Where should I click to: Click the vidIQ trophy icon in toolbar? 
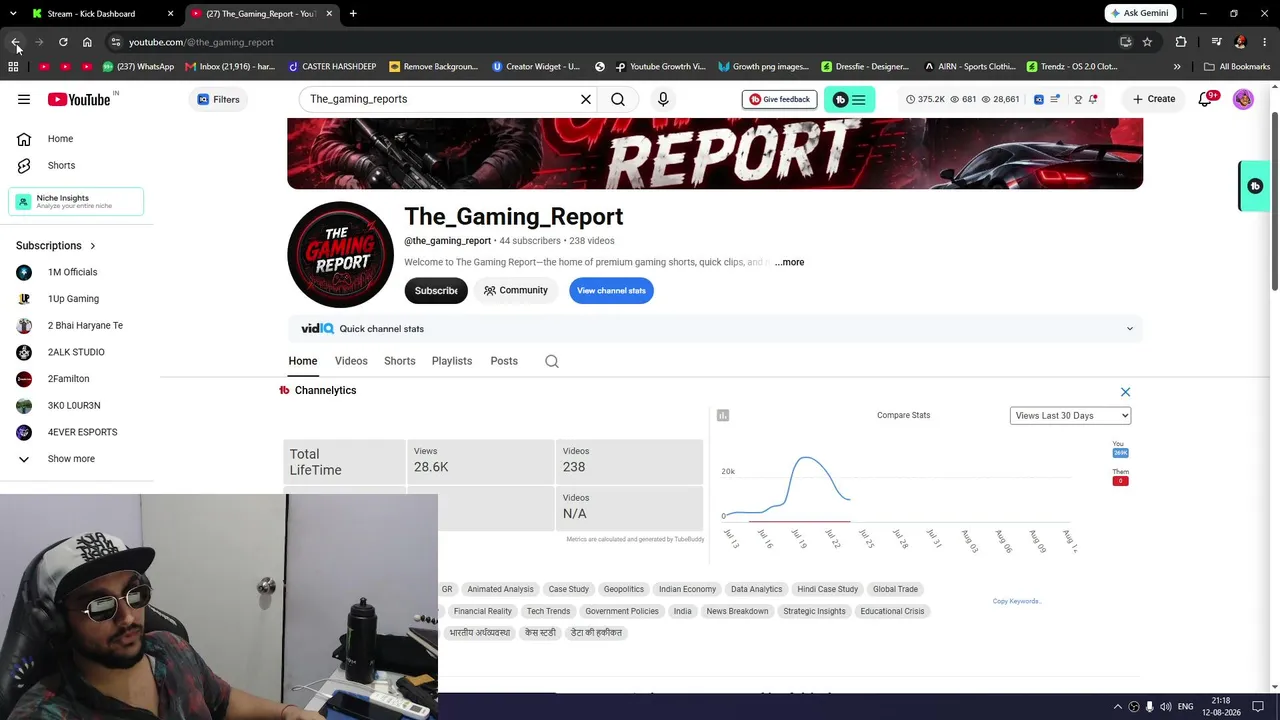tap(1078, 99)
